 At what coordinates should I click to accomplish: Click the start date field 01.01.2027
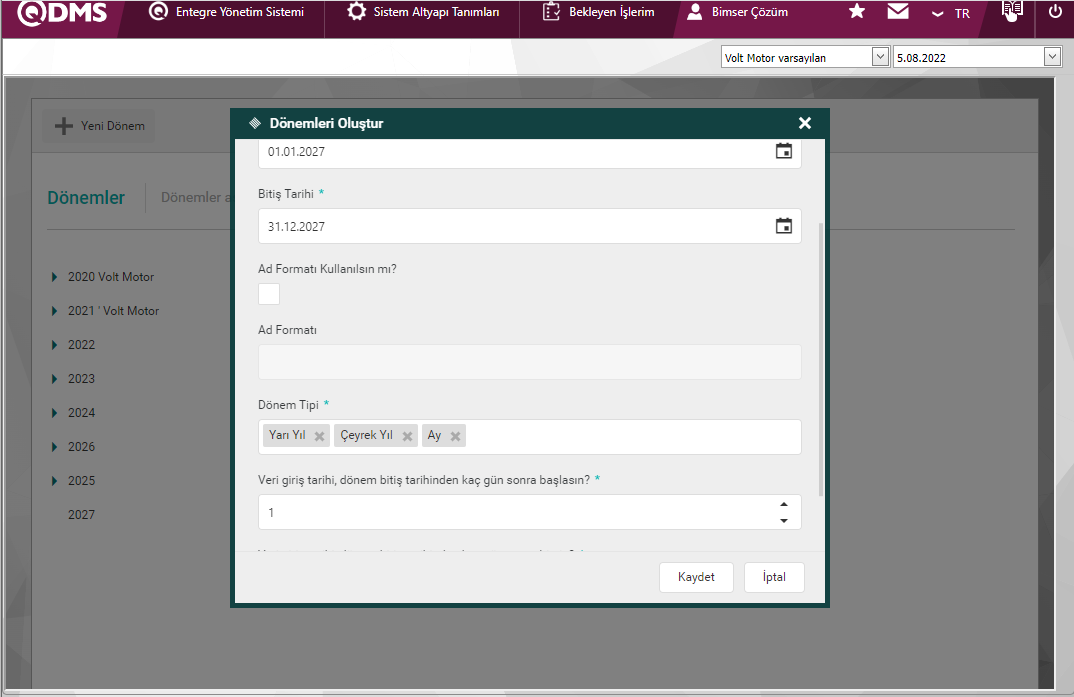[529, 152]
